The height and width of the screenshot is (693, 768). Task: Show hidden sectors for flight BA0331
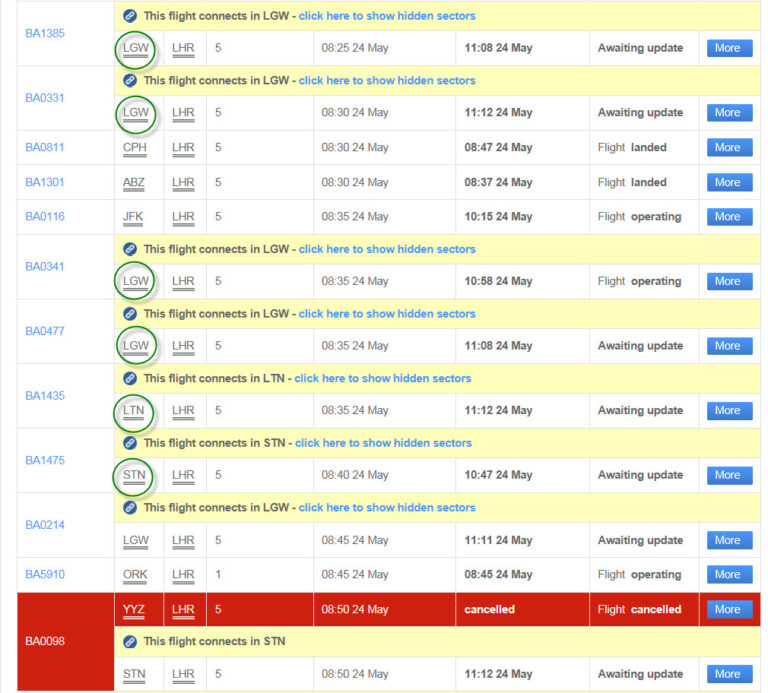pos(387,81)
